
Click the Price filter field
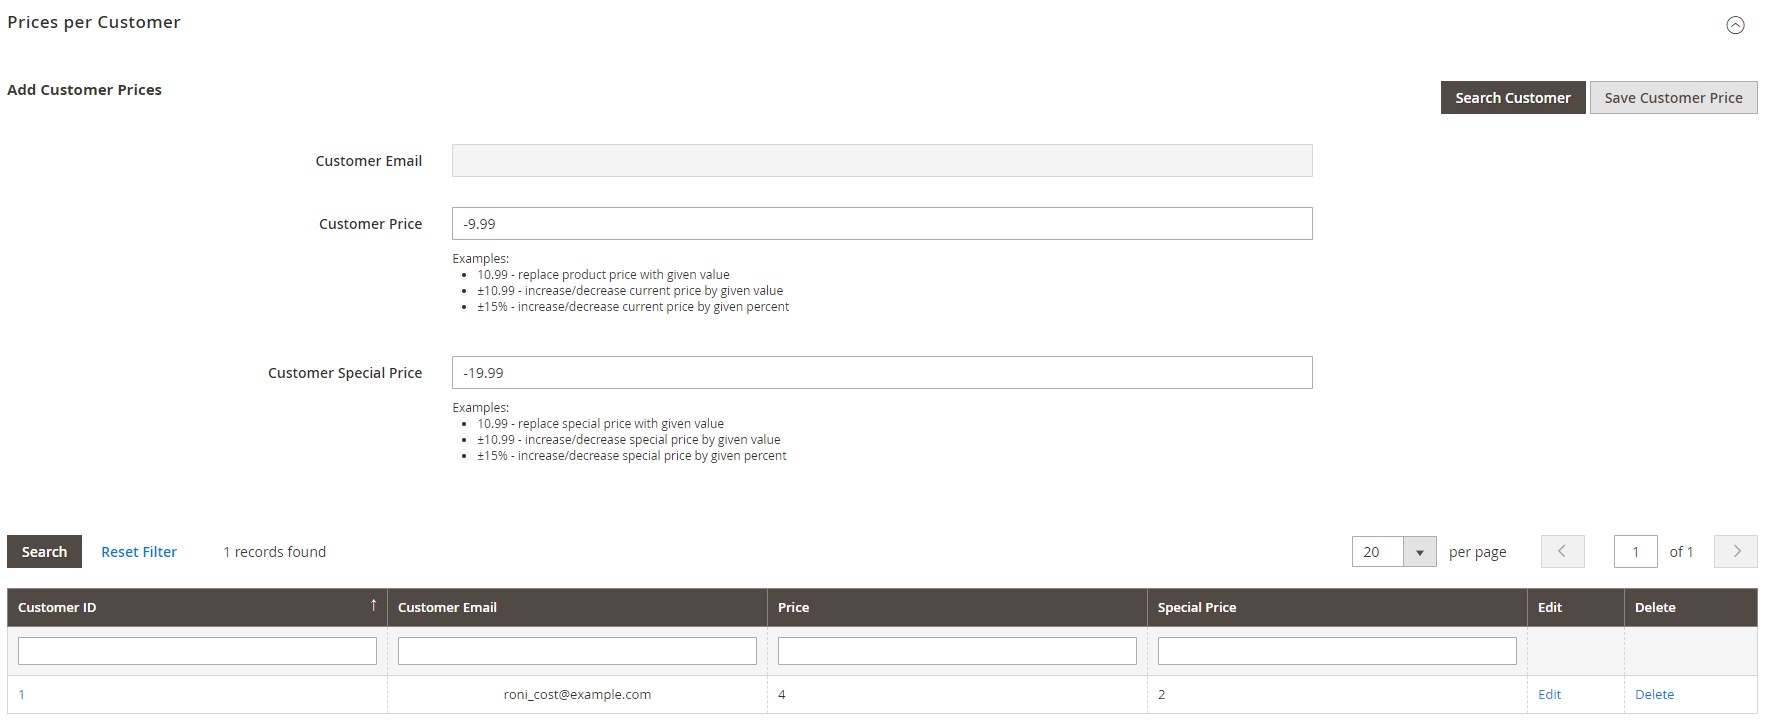[957, 651]
